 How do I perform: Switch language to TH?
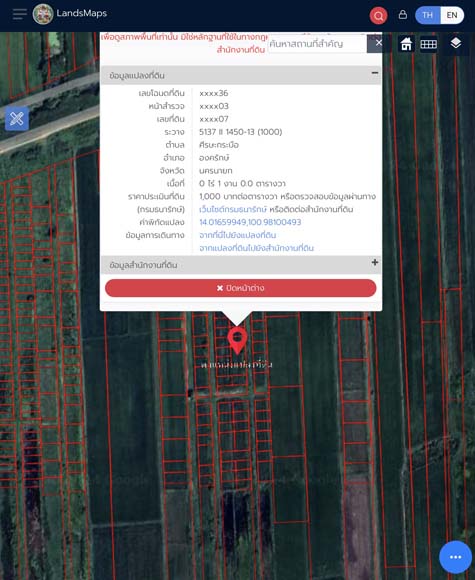coord(427,15)
